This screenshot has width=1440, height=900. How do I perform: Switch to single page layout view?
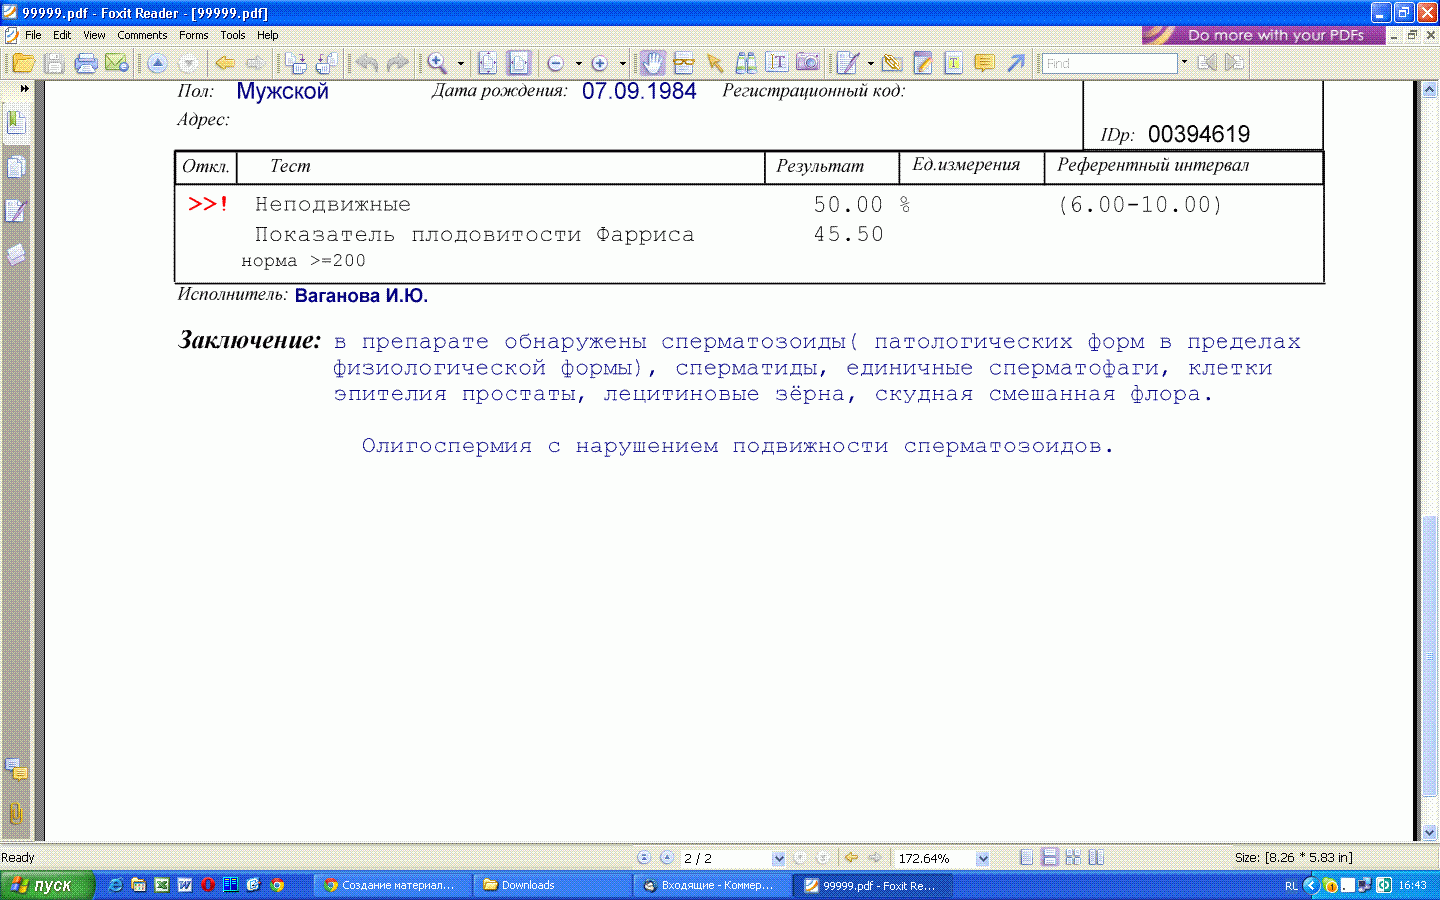click(x=1026, y=858)
